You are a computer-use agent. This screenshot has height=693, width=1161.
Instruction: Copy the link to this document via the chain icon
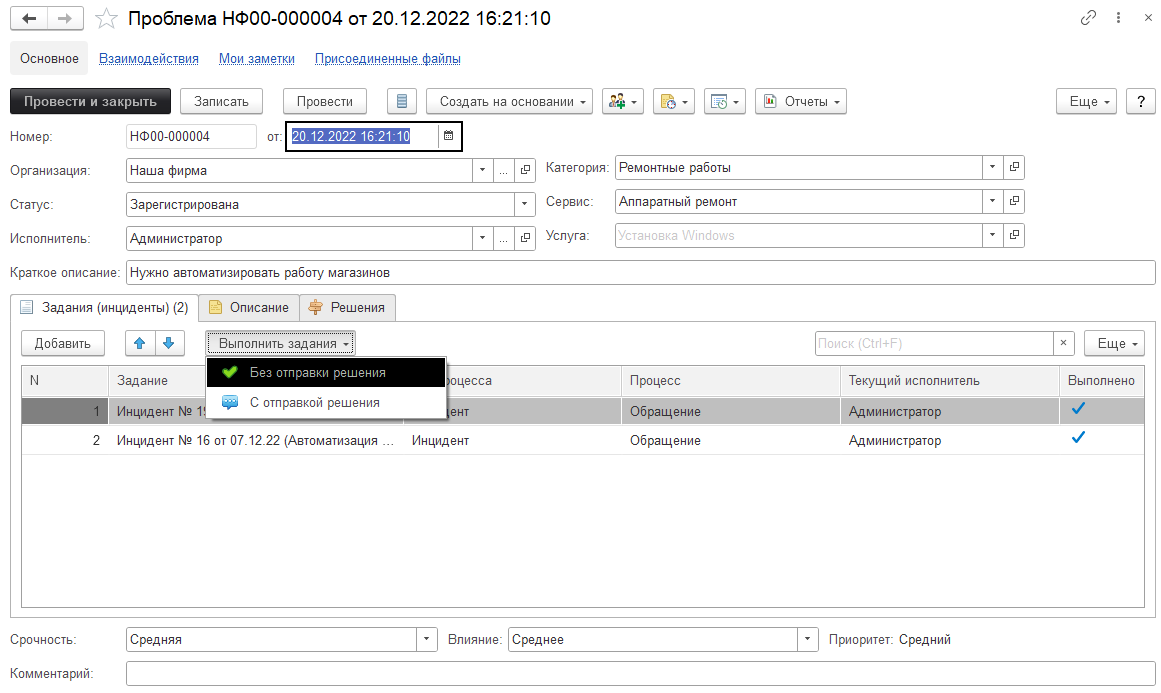pos(1089,19)
